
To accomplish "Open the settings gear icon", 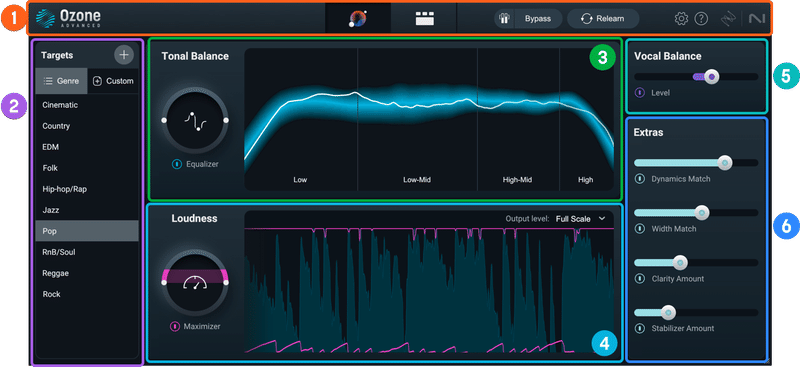I will point(681,19).
